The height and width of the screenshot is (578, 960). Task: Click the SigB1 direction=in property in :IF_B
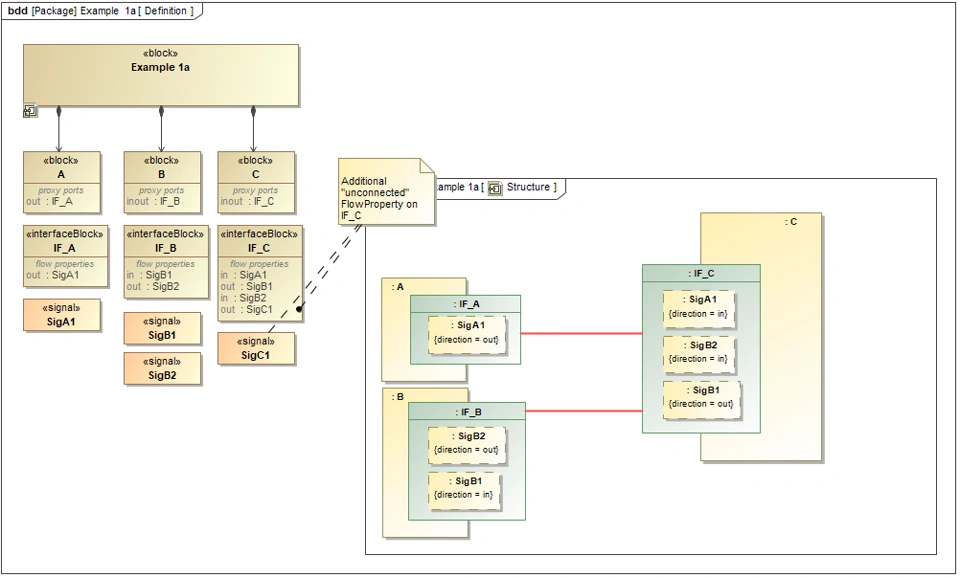pos(463,489)
